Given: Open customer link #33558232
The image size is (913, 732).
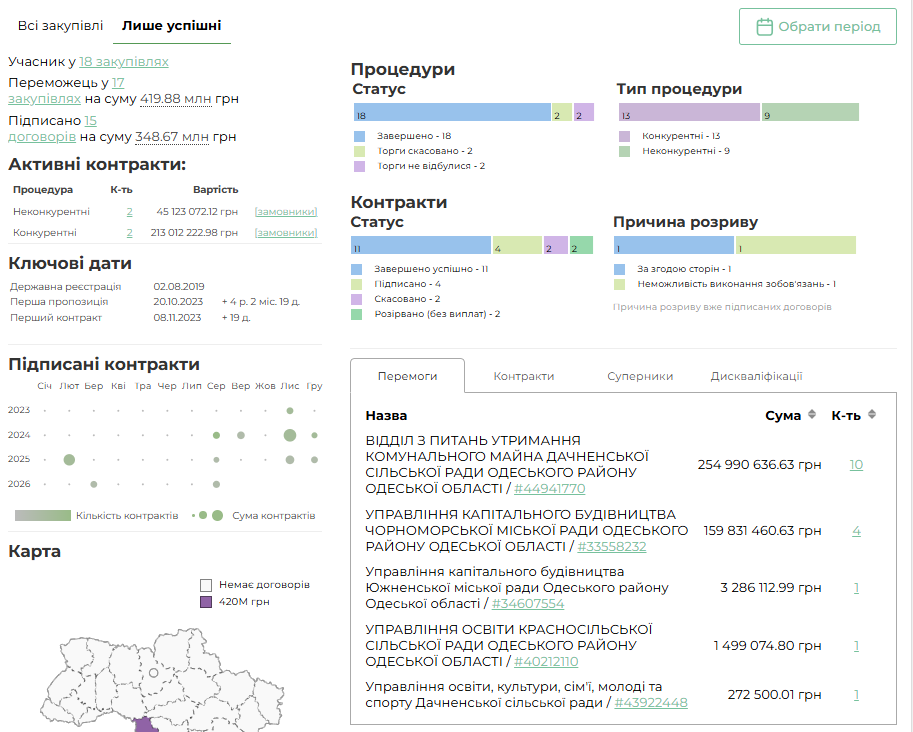Looking at the screenshot, I should coord(612,547).
